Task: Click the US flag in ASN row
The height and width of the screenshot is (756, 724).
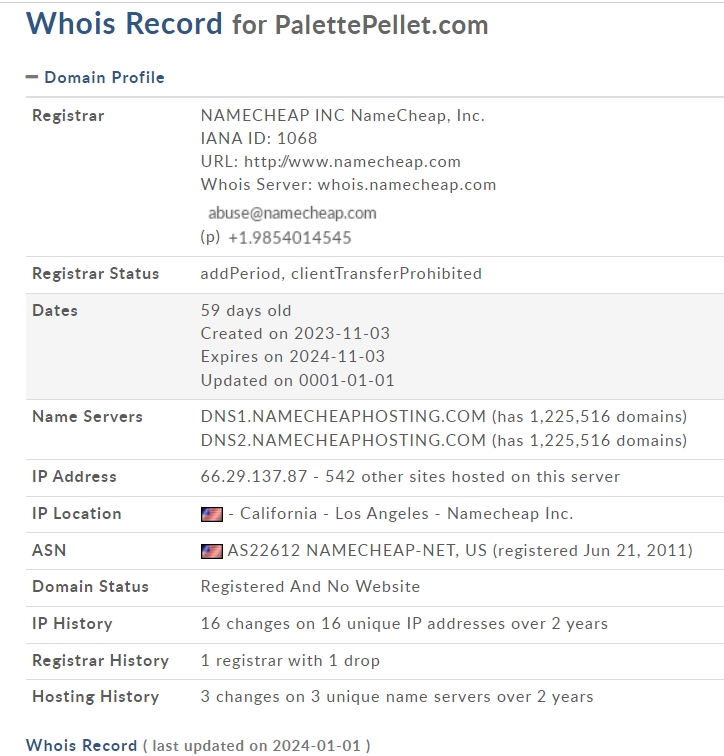Action: tap(212, 551)
